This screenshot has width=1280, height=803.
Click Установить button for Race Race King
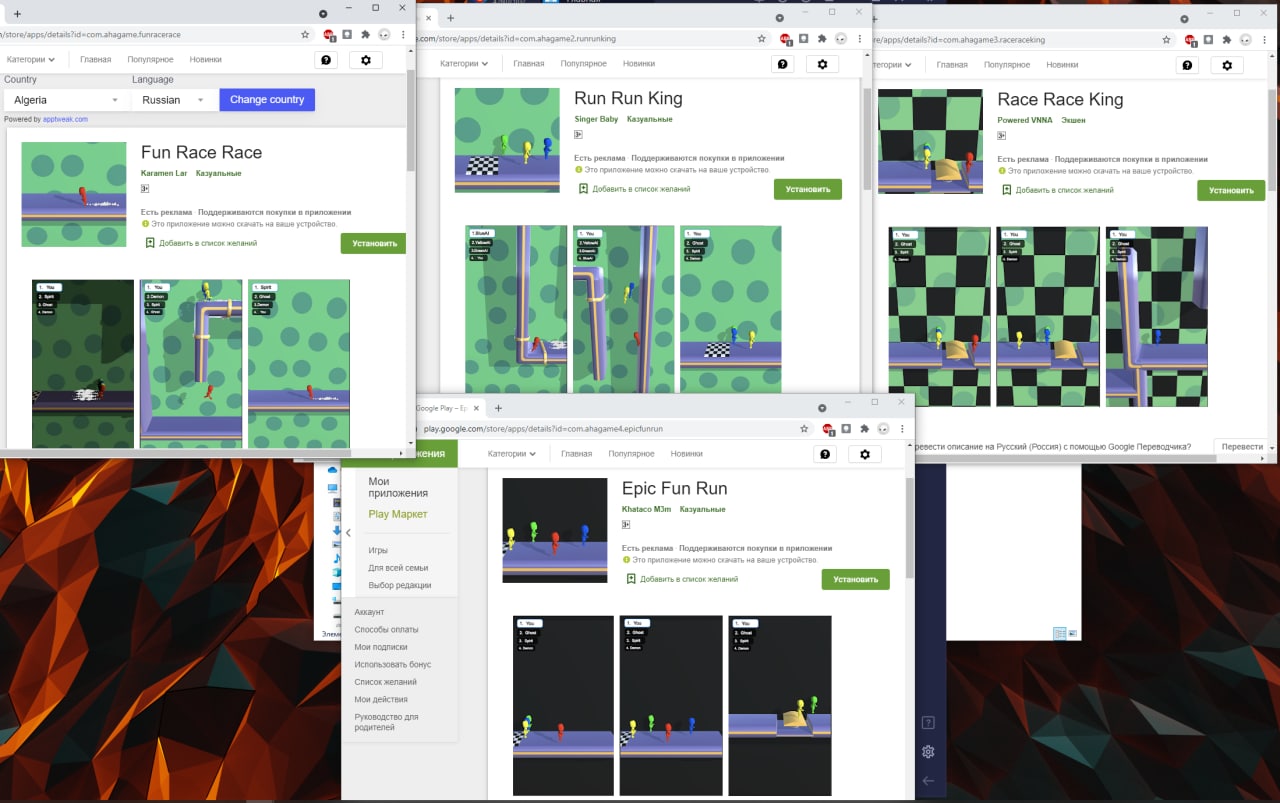(x=1231, y=190)
